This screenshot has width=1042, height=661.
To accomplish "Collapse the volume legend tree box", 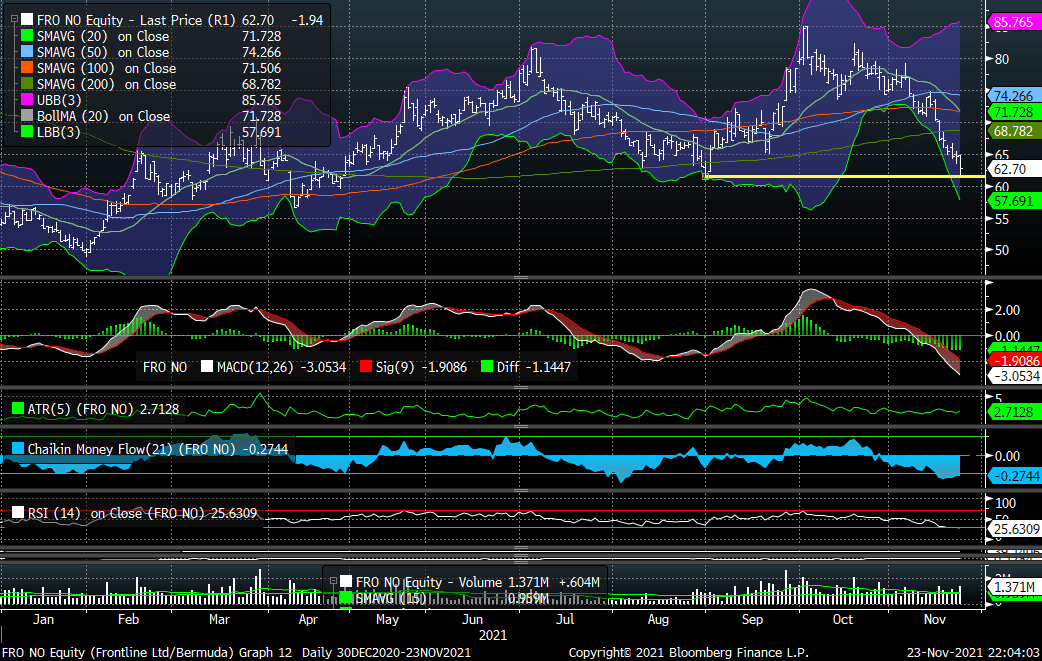I will (334, 581).
